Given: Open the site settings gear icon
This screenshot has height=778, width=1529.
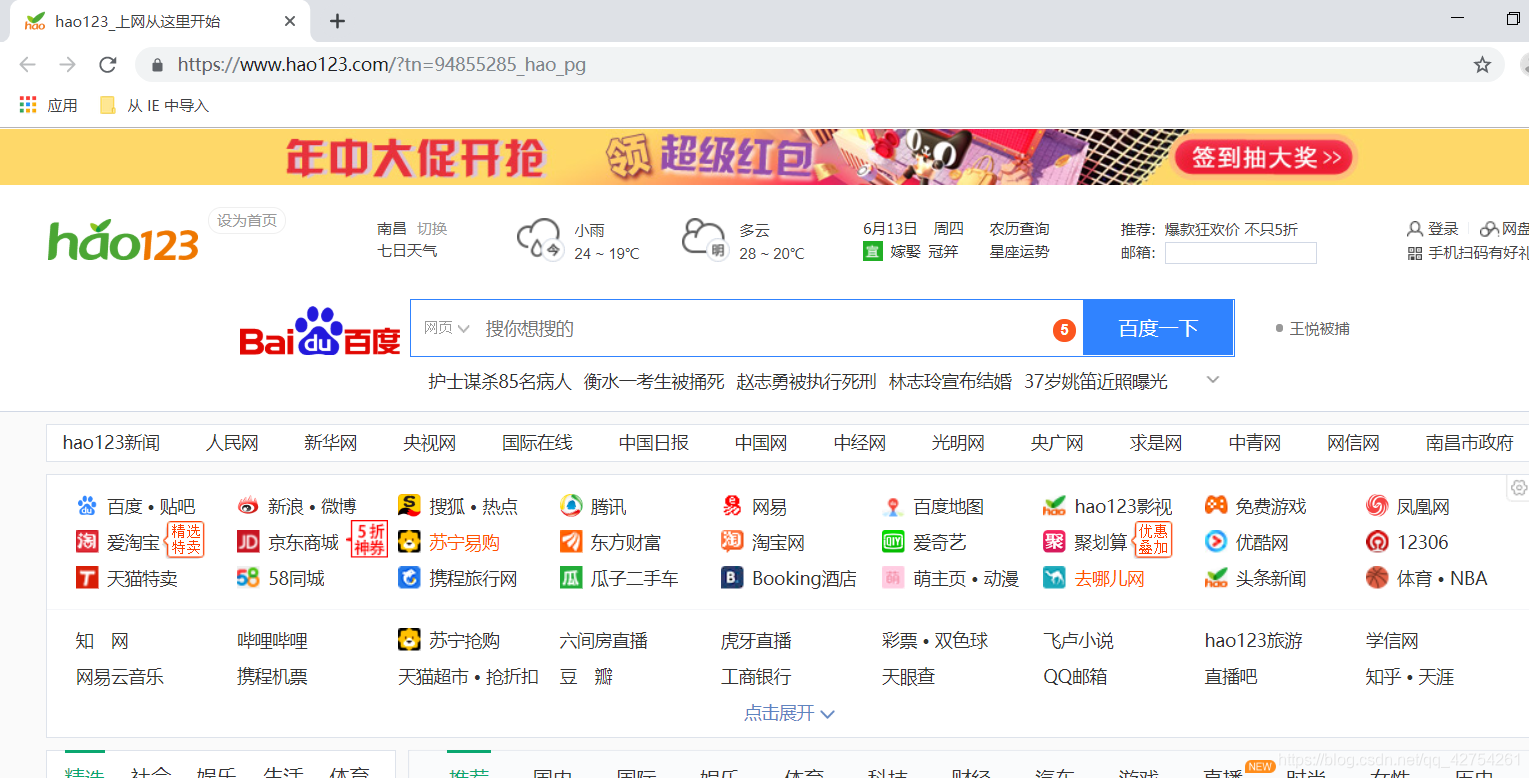Looking at the screenshot, I should pyautogui.click(x=1519, y=488).
